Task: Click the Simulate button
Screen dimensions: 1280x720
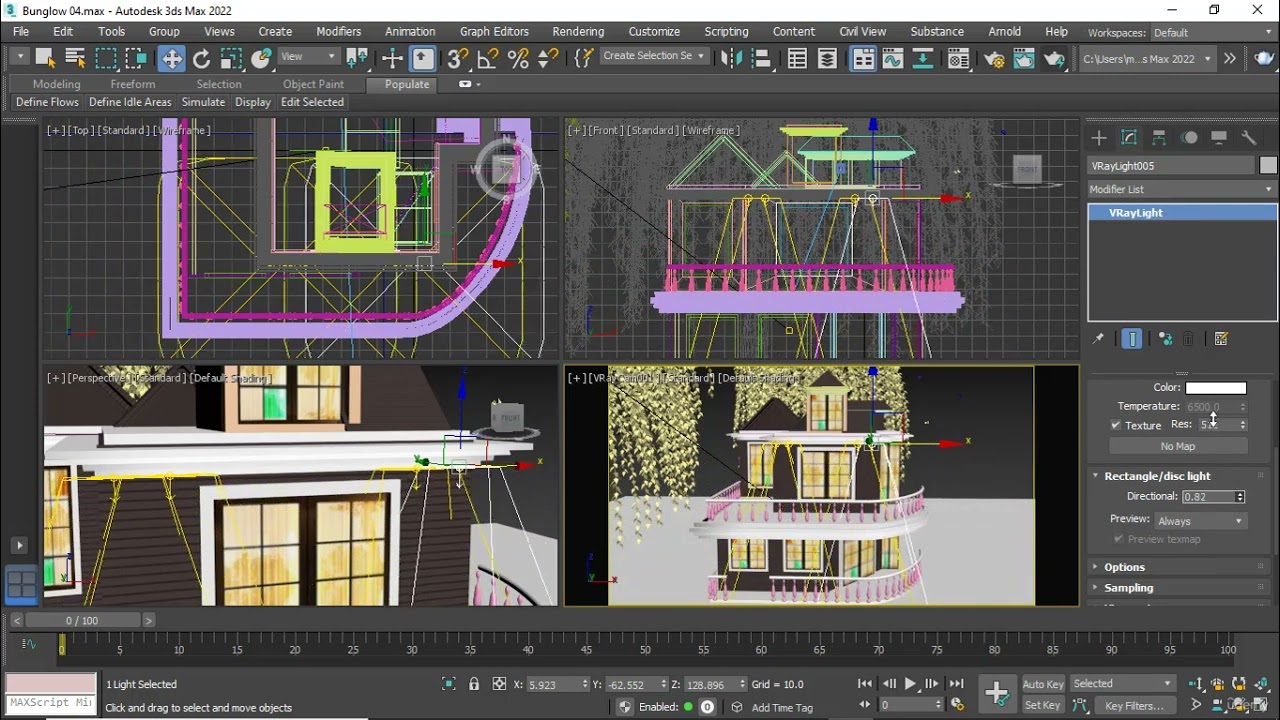Action: point(203,102)
